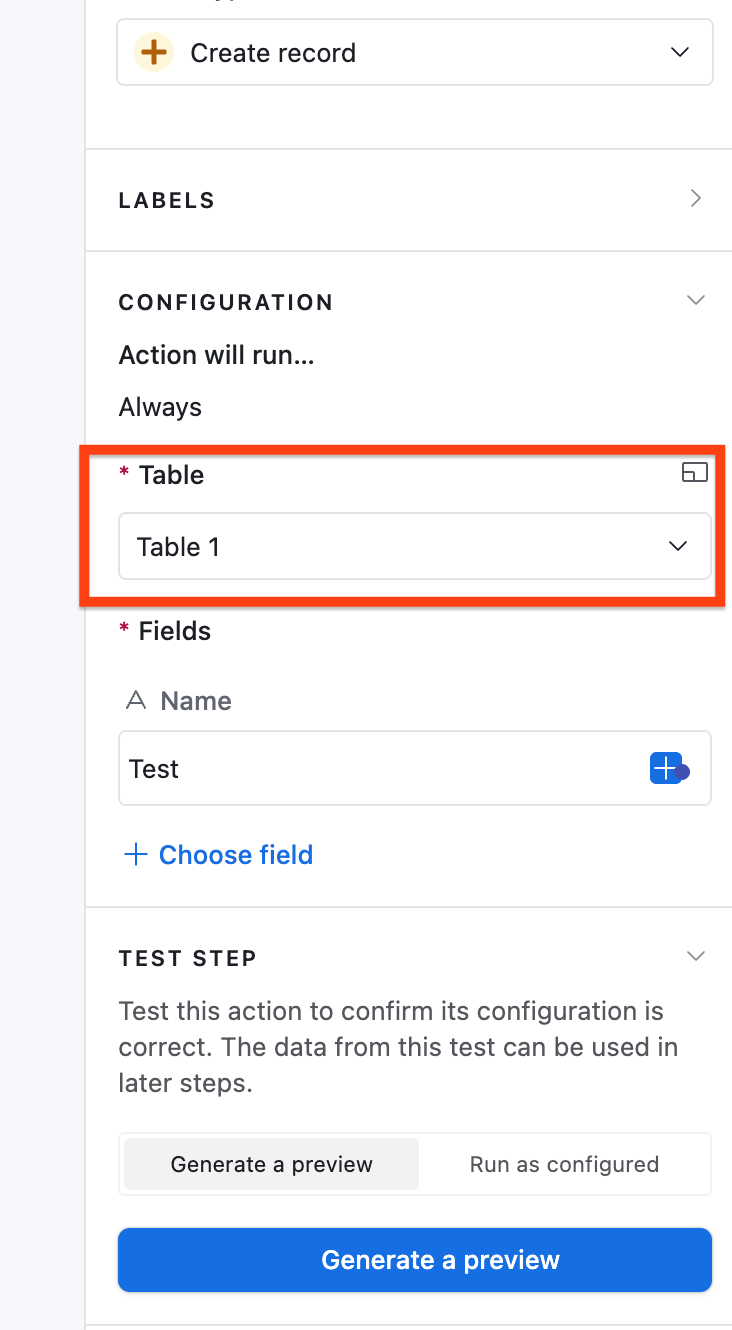This screenshot has width=732, height=1330.
Task: Change the Always run condition
Action: click(160, 407)
